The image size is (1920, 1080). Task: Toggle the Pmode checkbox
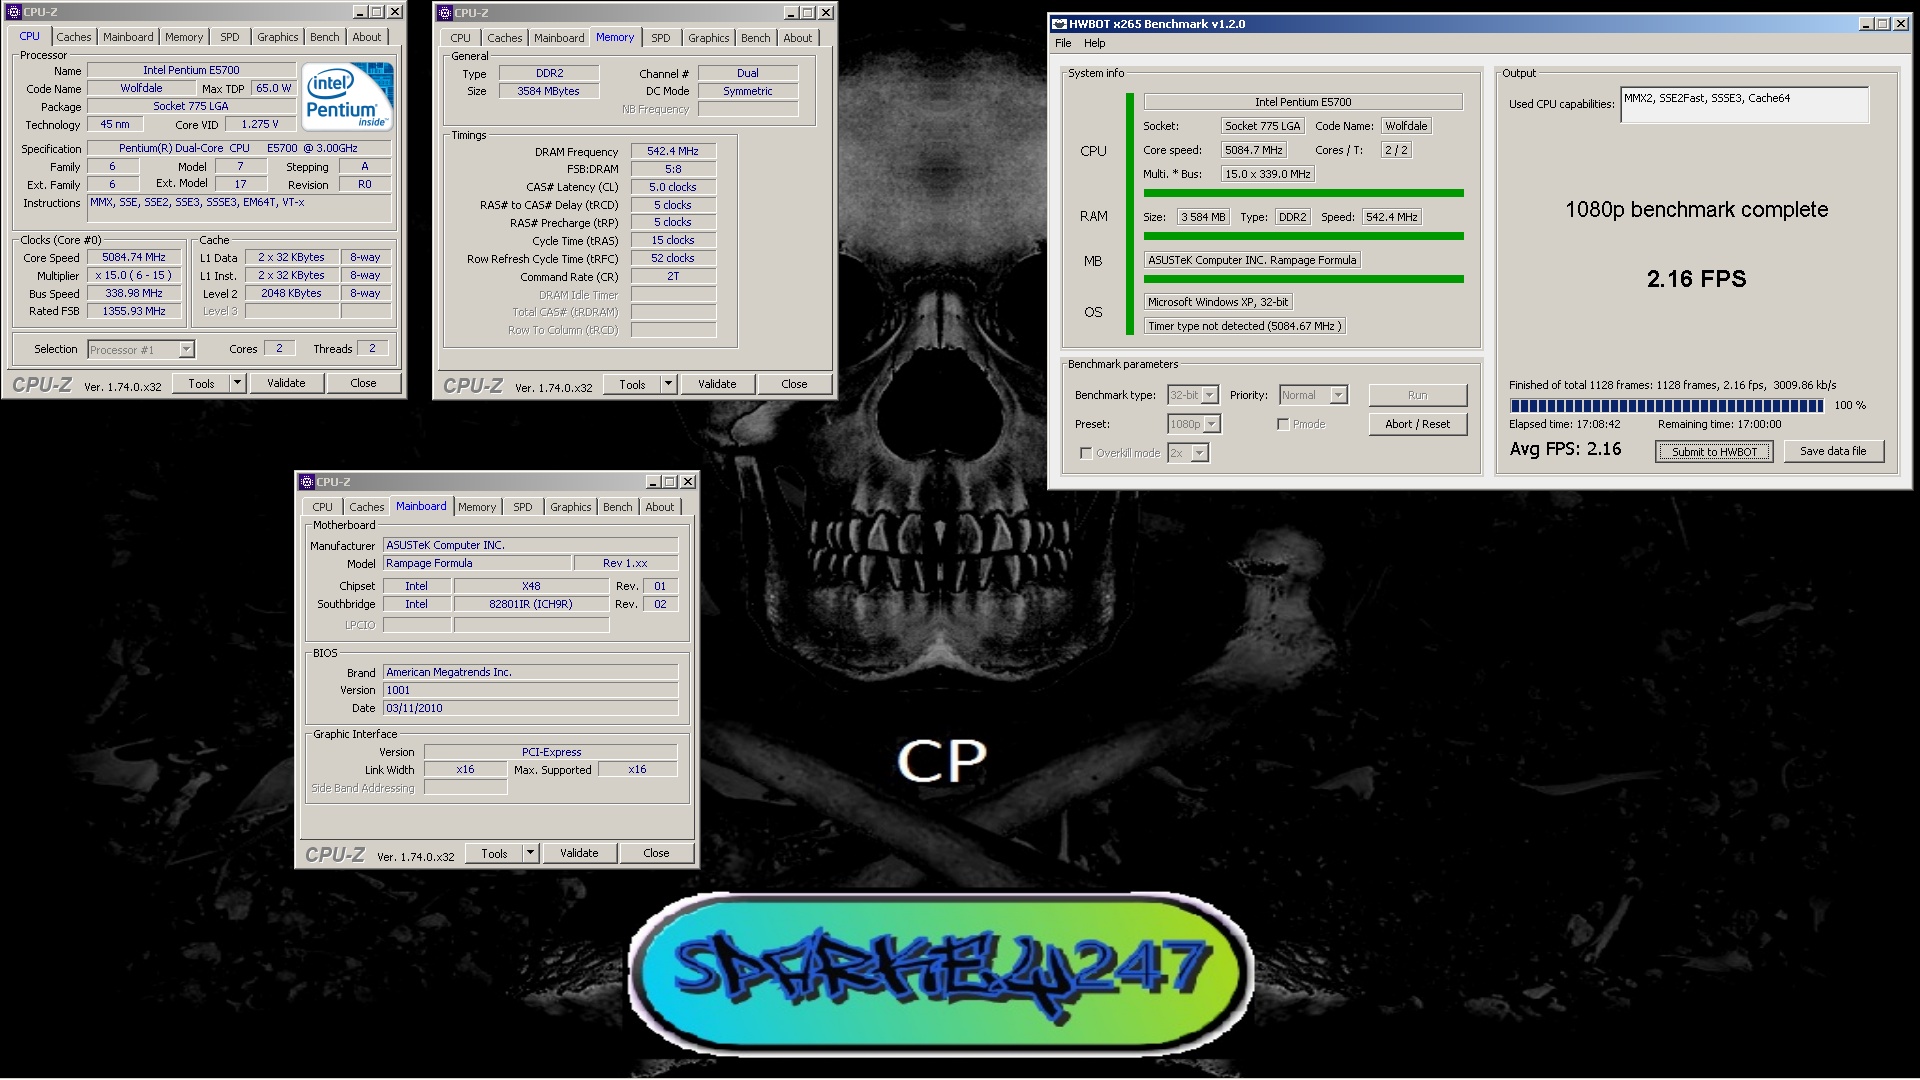click(1283, 424)
